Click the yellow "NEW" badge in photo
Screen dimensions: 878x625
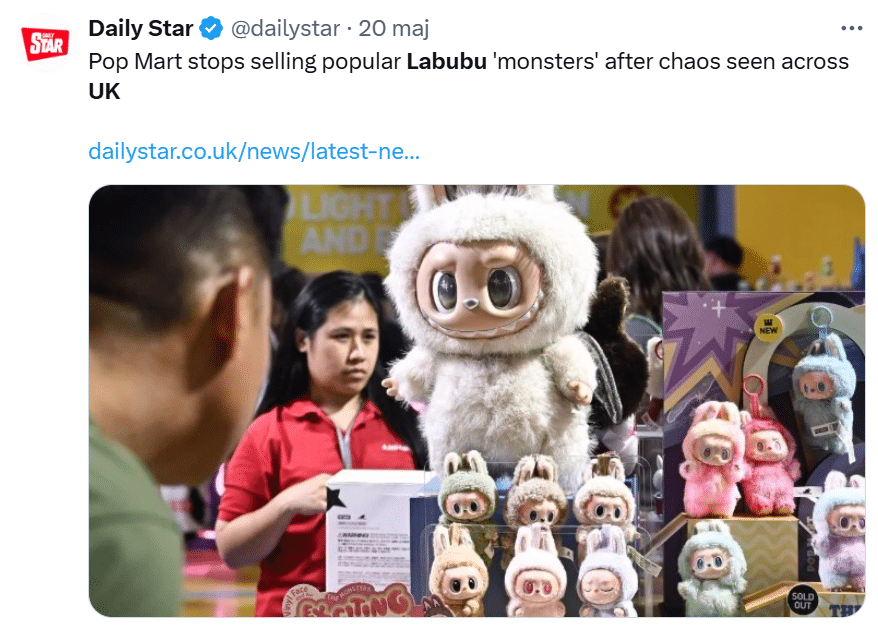coord(768,329)
